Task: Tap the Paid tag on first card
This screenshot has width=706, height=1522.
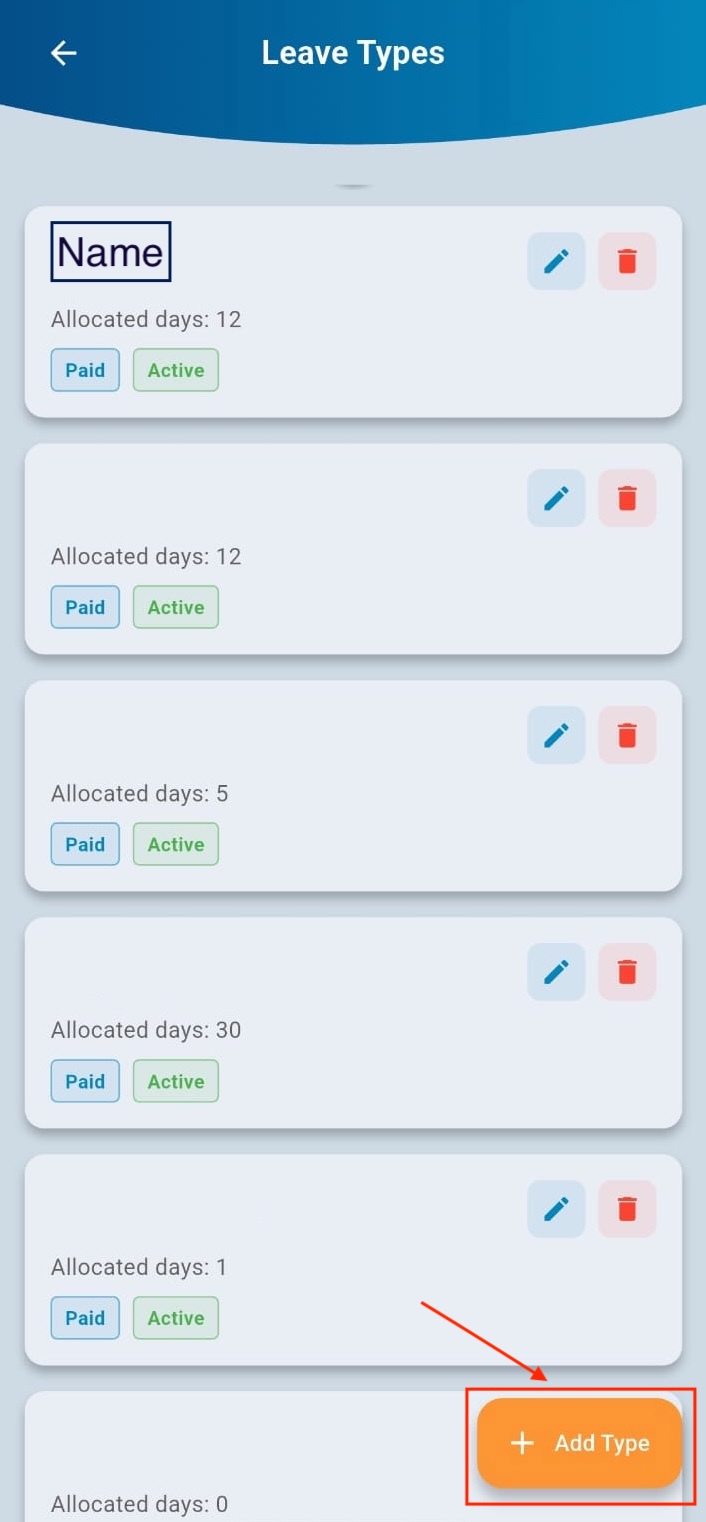Action: tap(85, 370)
